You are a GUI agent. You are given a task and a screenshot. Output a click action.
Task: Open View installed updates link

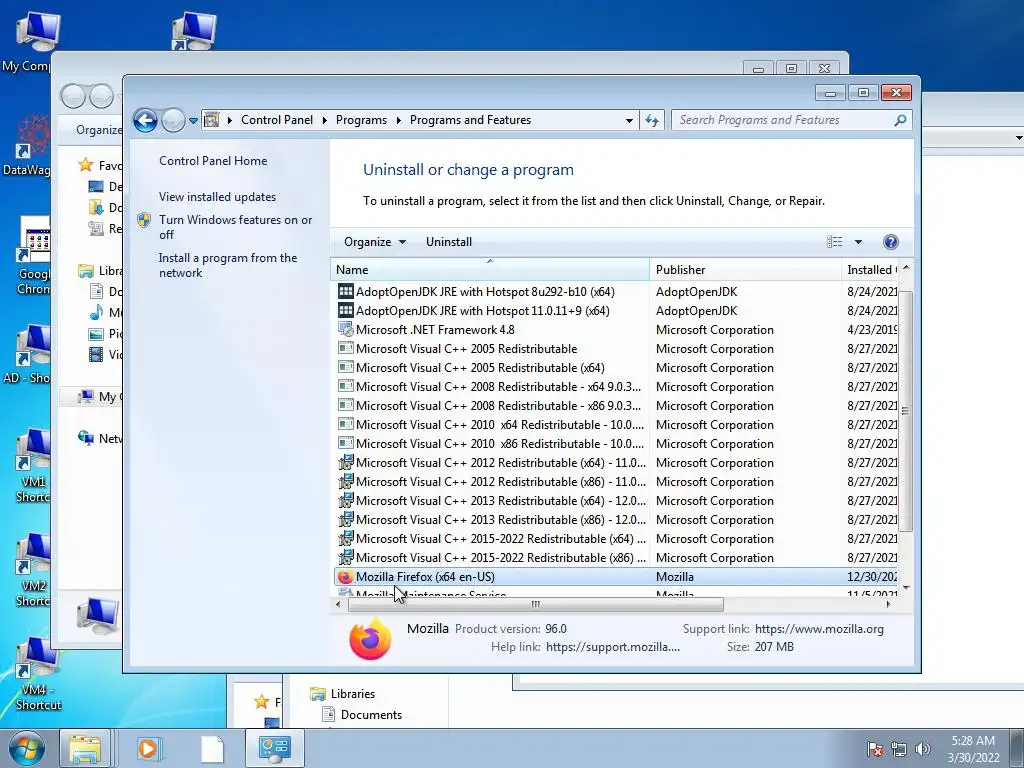217,197
